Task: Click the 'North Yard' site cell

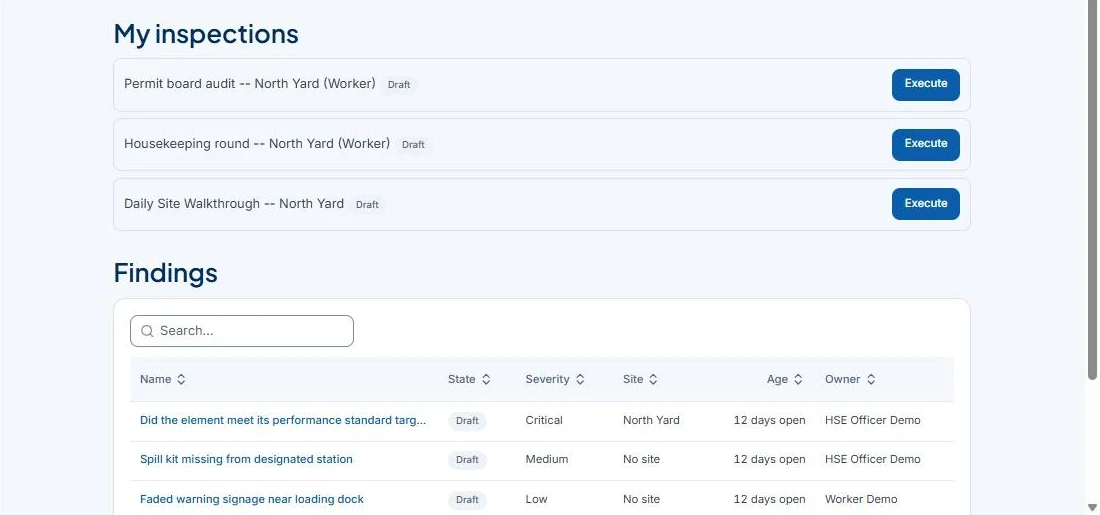Action: [x=651, y=420]
